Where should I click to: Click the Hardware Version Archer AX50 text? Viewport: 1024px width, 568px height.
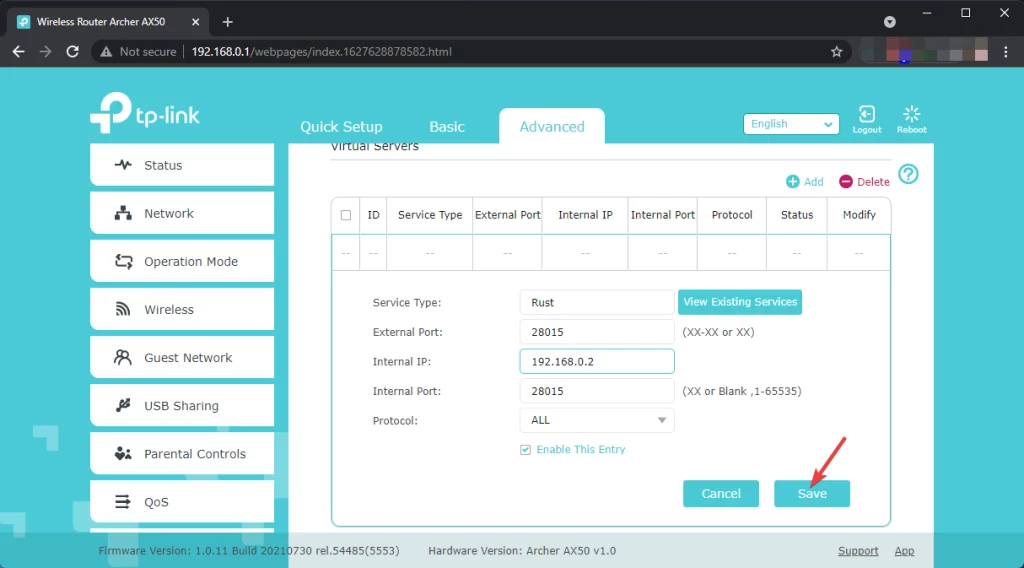[x=522, y=551]
